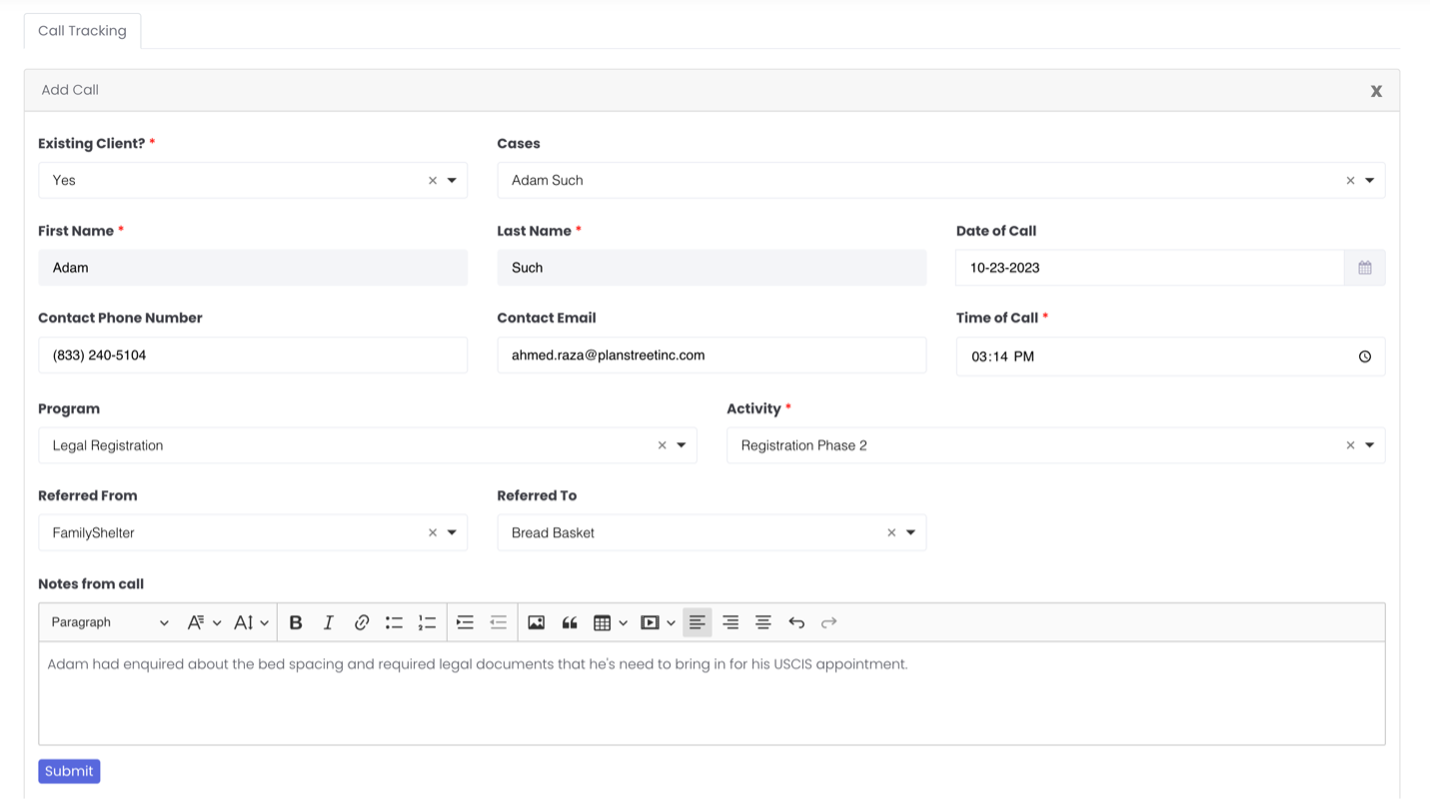Click into the Contact Phone Number field

click(253, 355)
